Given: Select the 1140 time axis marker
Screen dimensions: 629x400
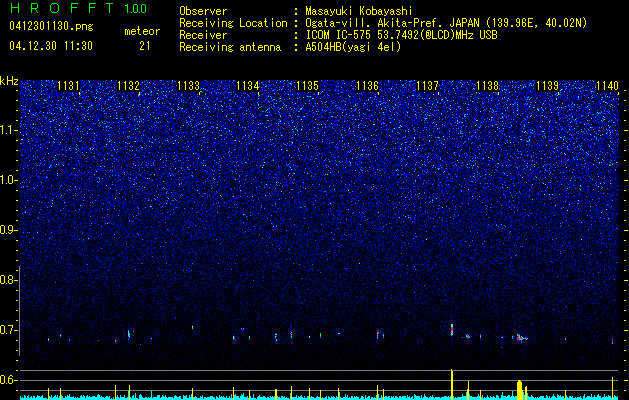Looking at the screenshot, I should [x=607, y=86].
